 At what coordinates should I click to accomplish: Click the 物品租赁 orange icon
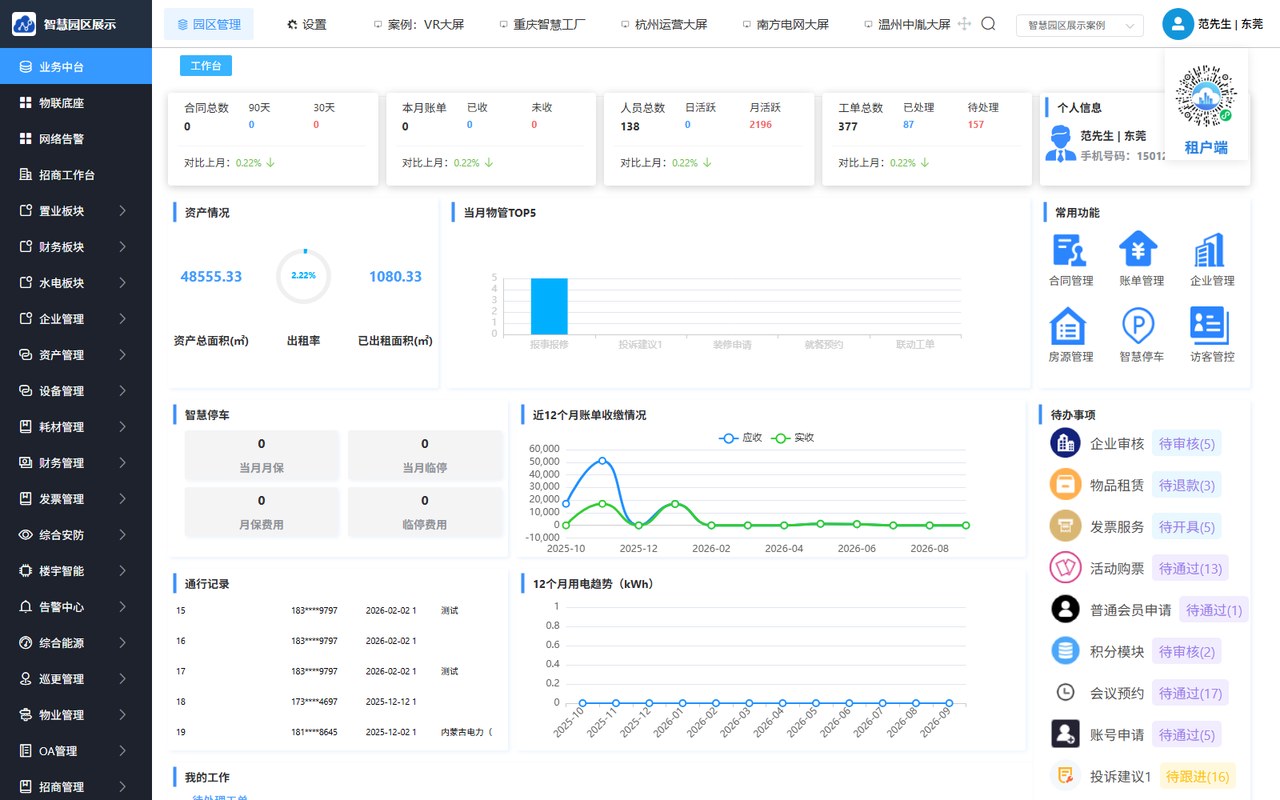1065,485
